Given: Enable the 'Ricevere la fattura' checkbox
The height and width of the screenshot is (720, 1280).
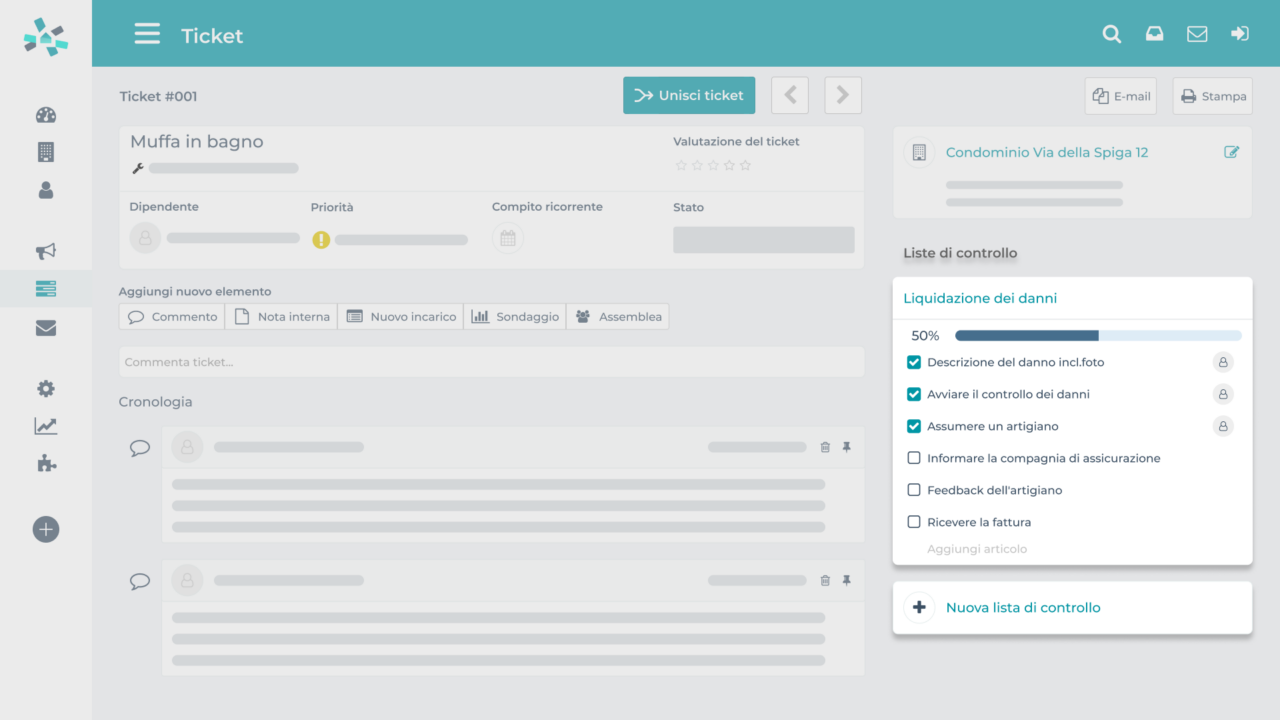Looking at the screenshot, I should click(x=915, y=521).
